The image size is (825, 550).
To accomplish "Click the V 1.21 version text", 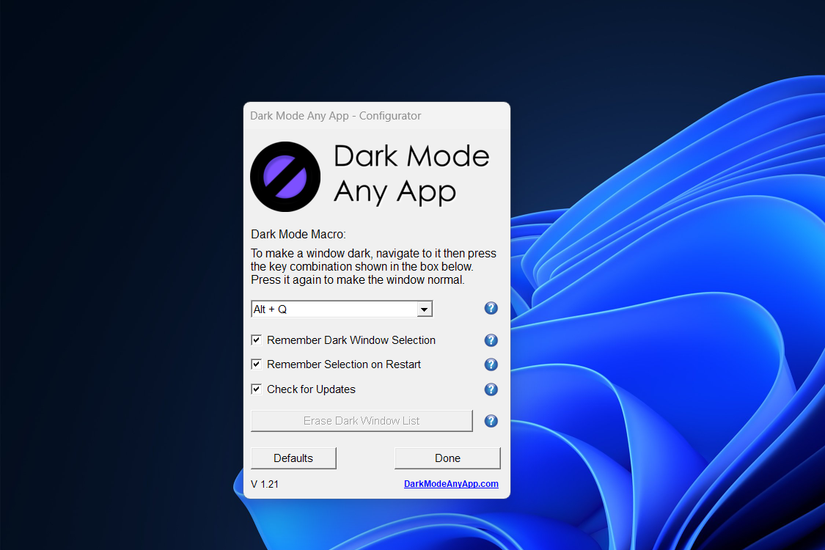I will (x=265, y=484).
